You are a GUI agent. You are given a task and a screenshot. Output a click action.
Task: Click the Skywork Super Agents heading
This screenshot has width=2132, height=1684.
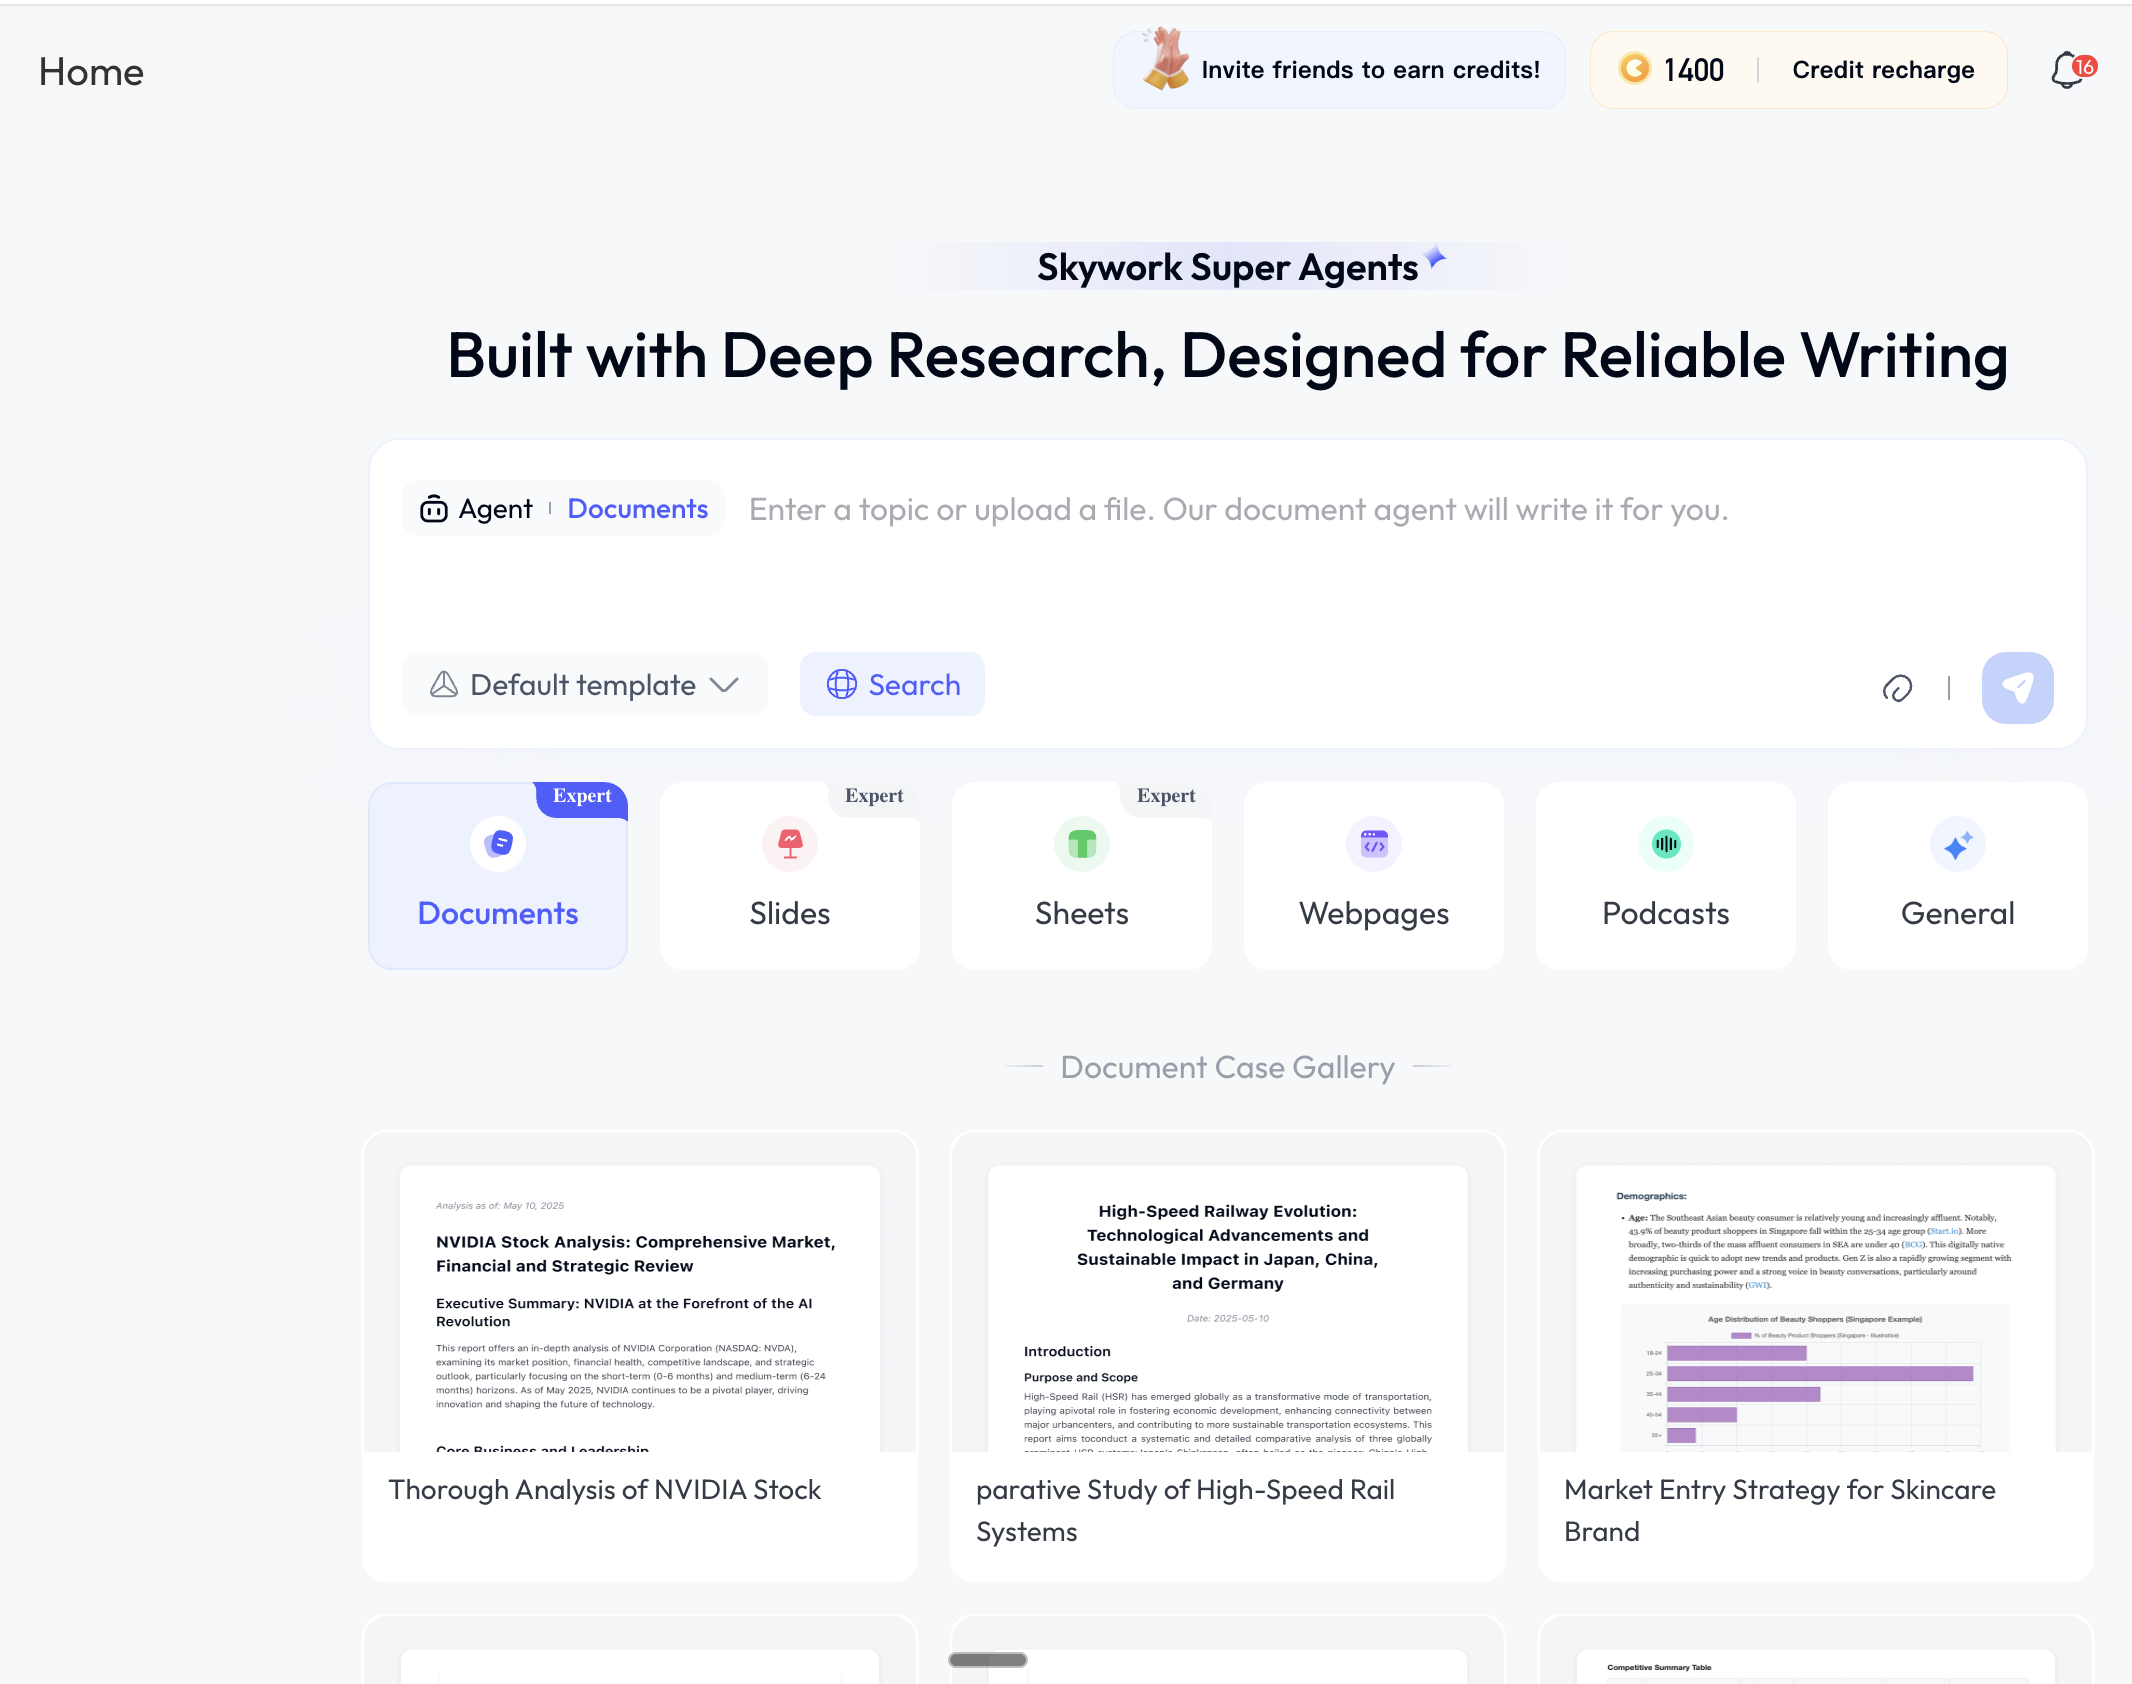(x=1227, y=267)
